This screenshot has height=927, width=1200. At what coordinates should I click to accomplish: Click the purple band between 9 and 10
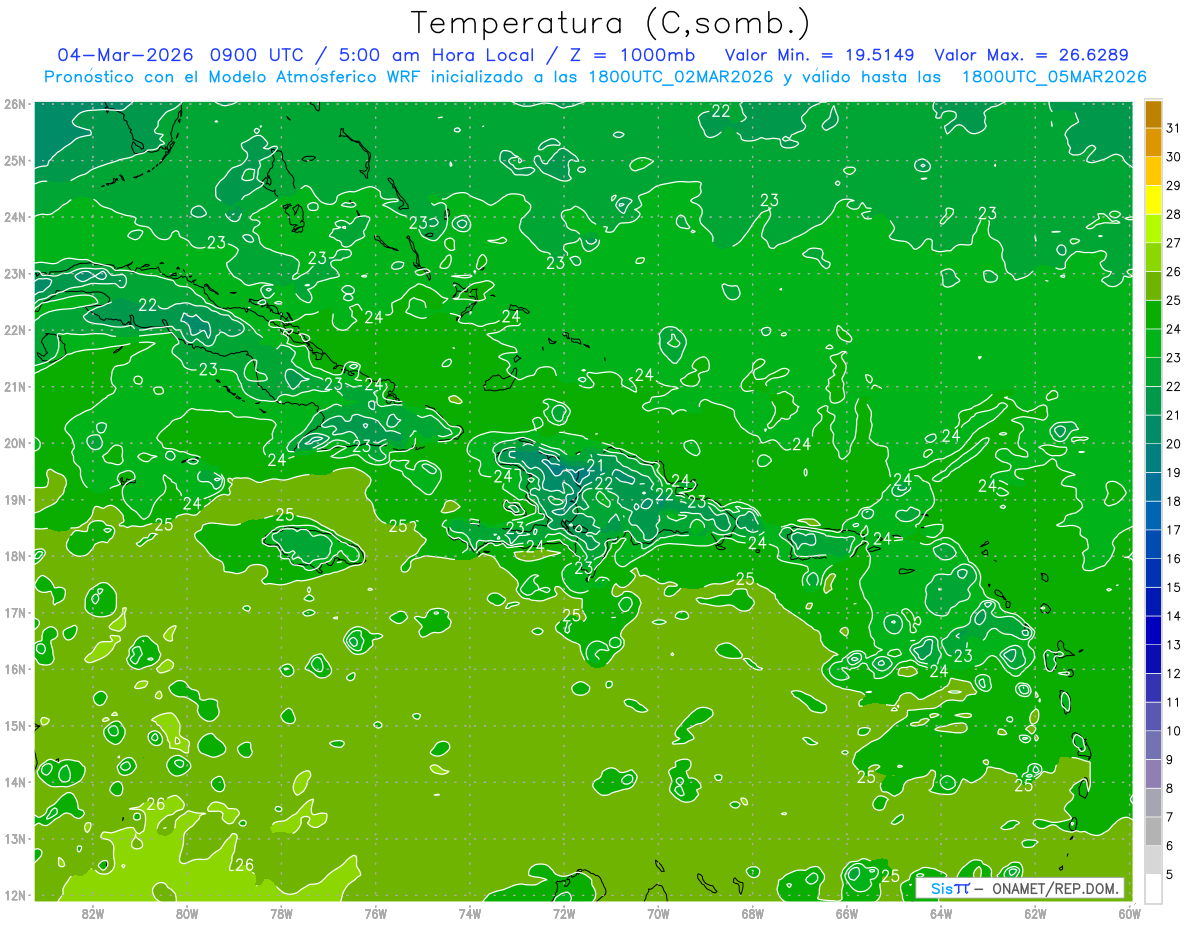point(1153,745)
